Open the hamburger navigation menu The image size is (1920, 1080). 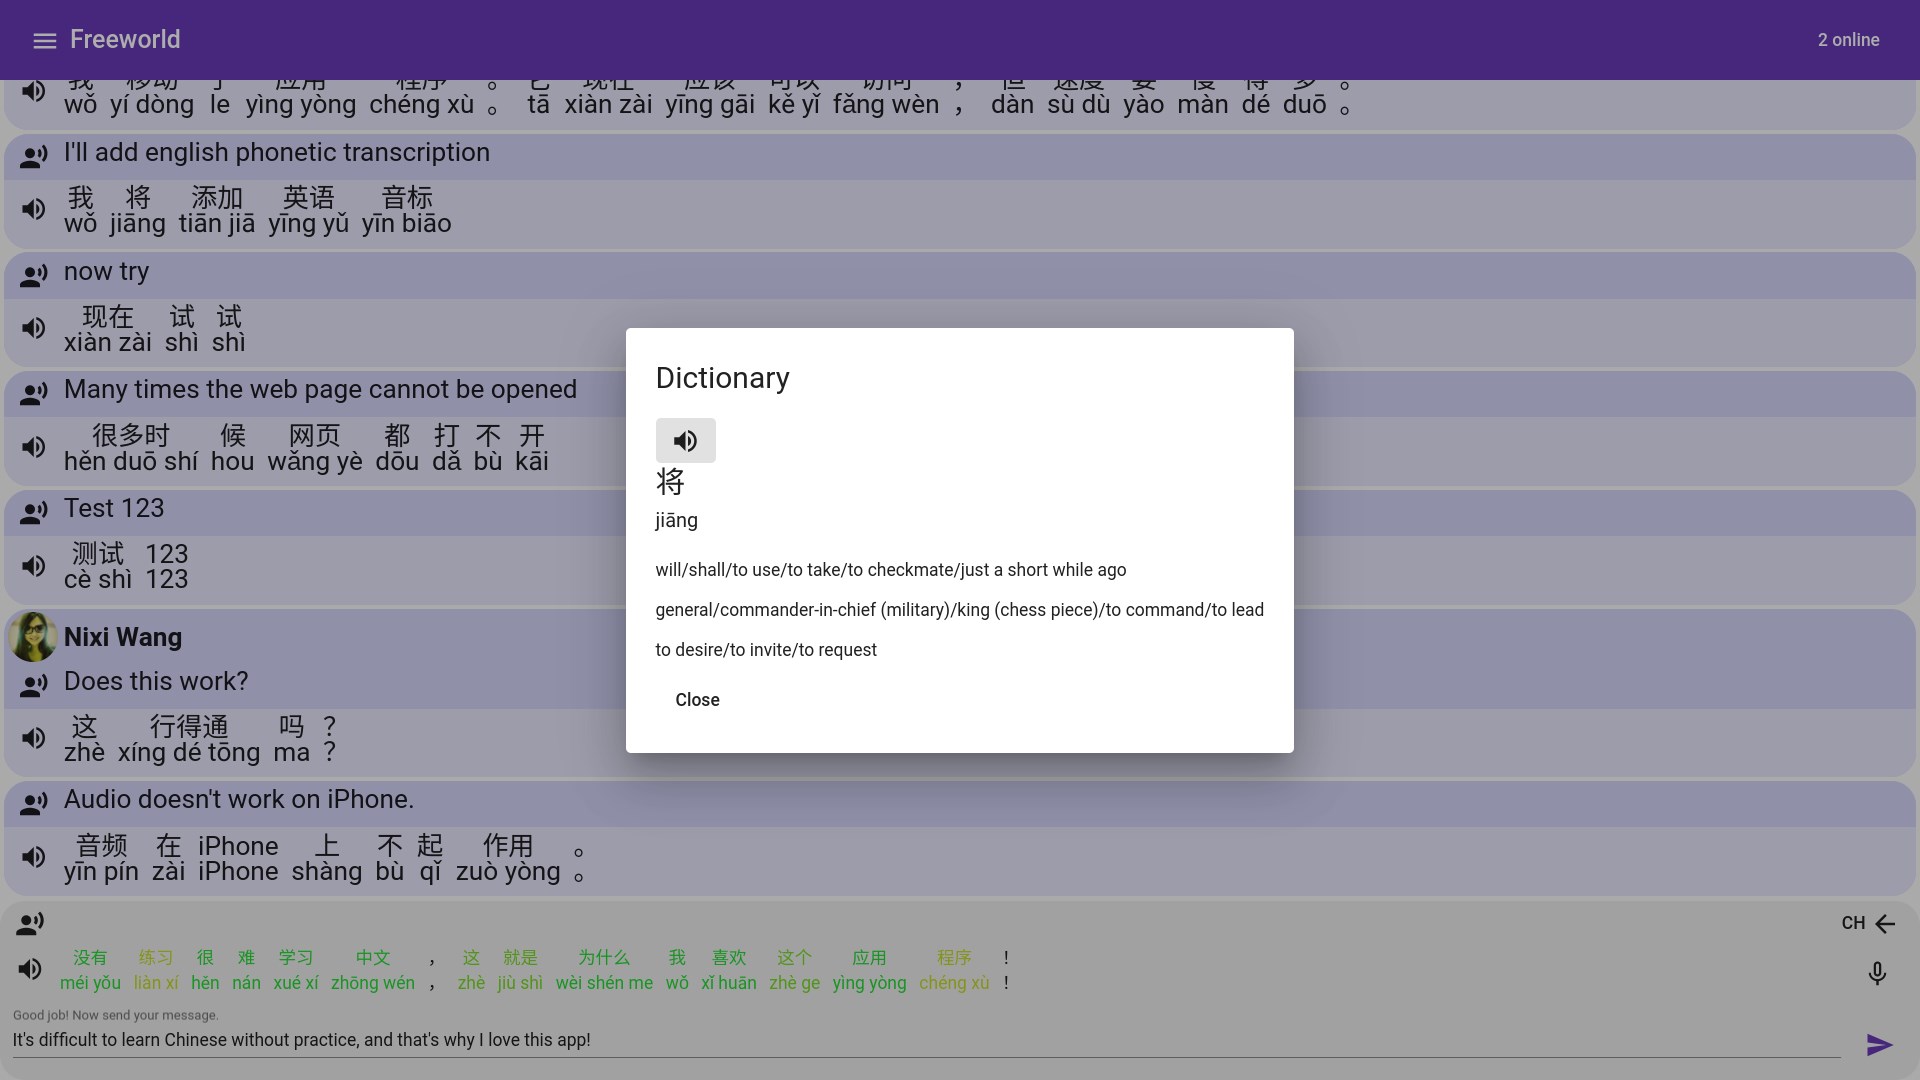(44, 41)
